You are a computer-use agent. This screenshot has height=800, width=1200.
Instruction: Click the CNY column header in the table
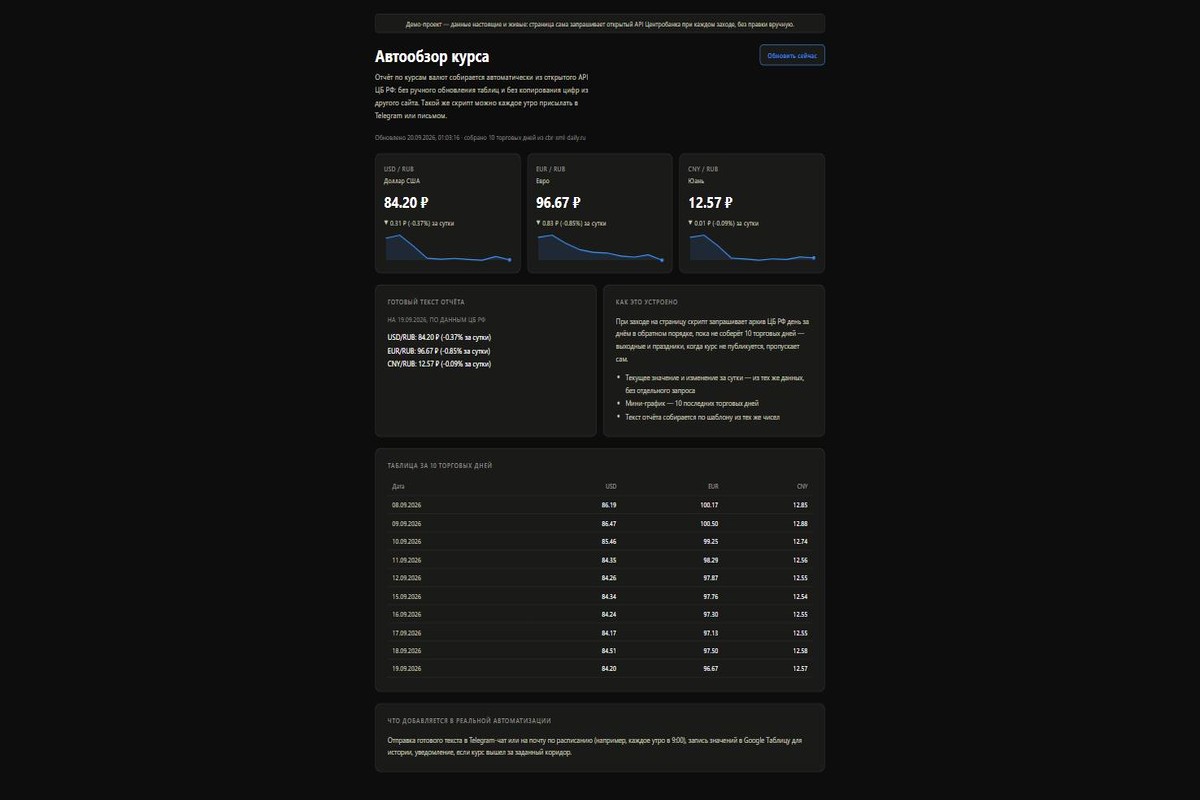point(802,486)
